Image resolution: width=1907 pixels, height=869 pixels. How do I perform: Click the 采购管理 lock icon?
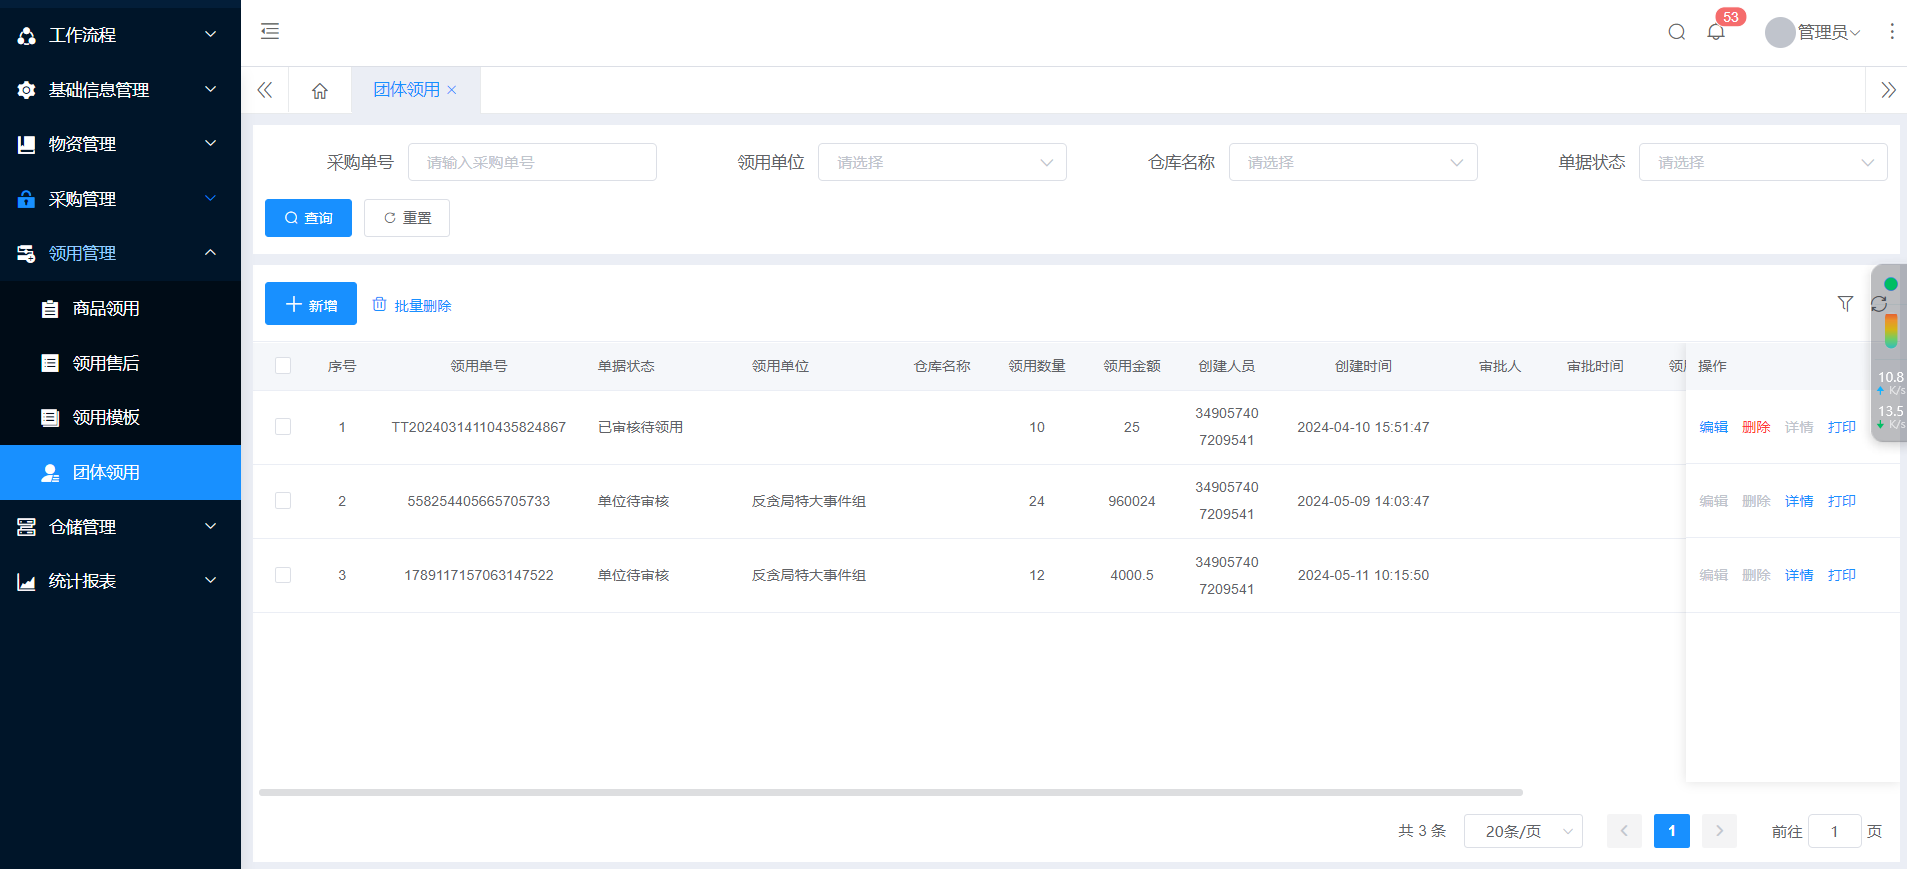coord(27,199)
